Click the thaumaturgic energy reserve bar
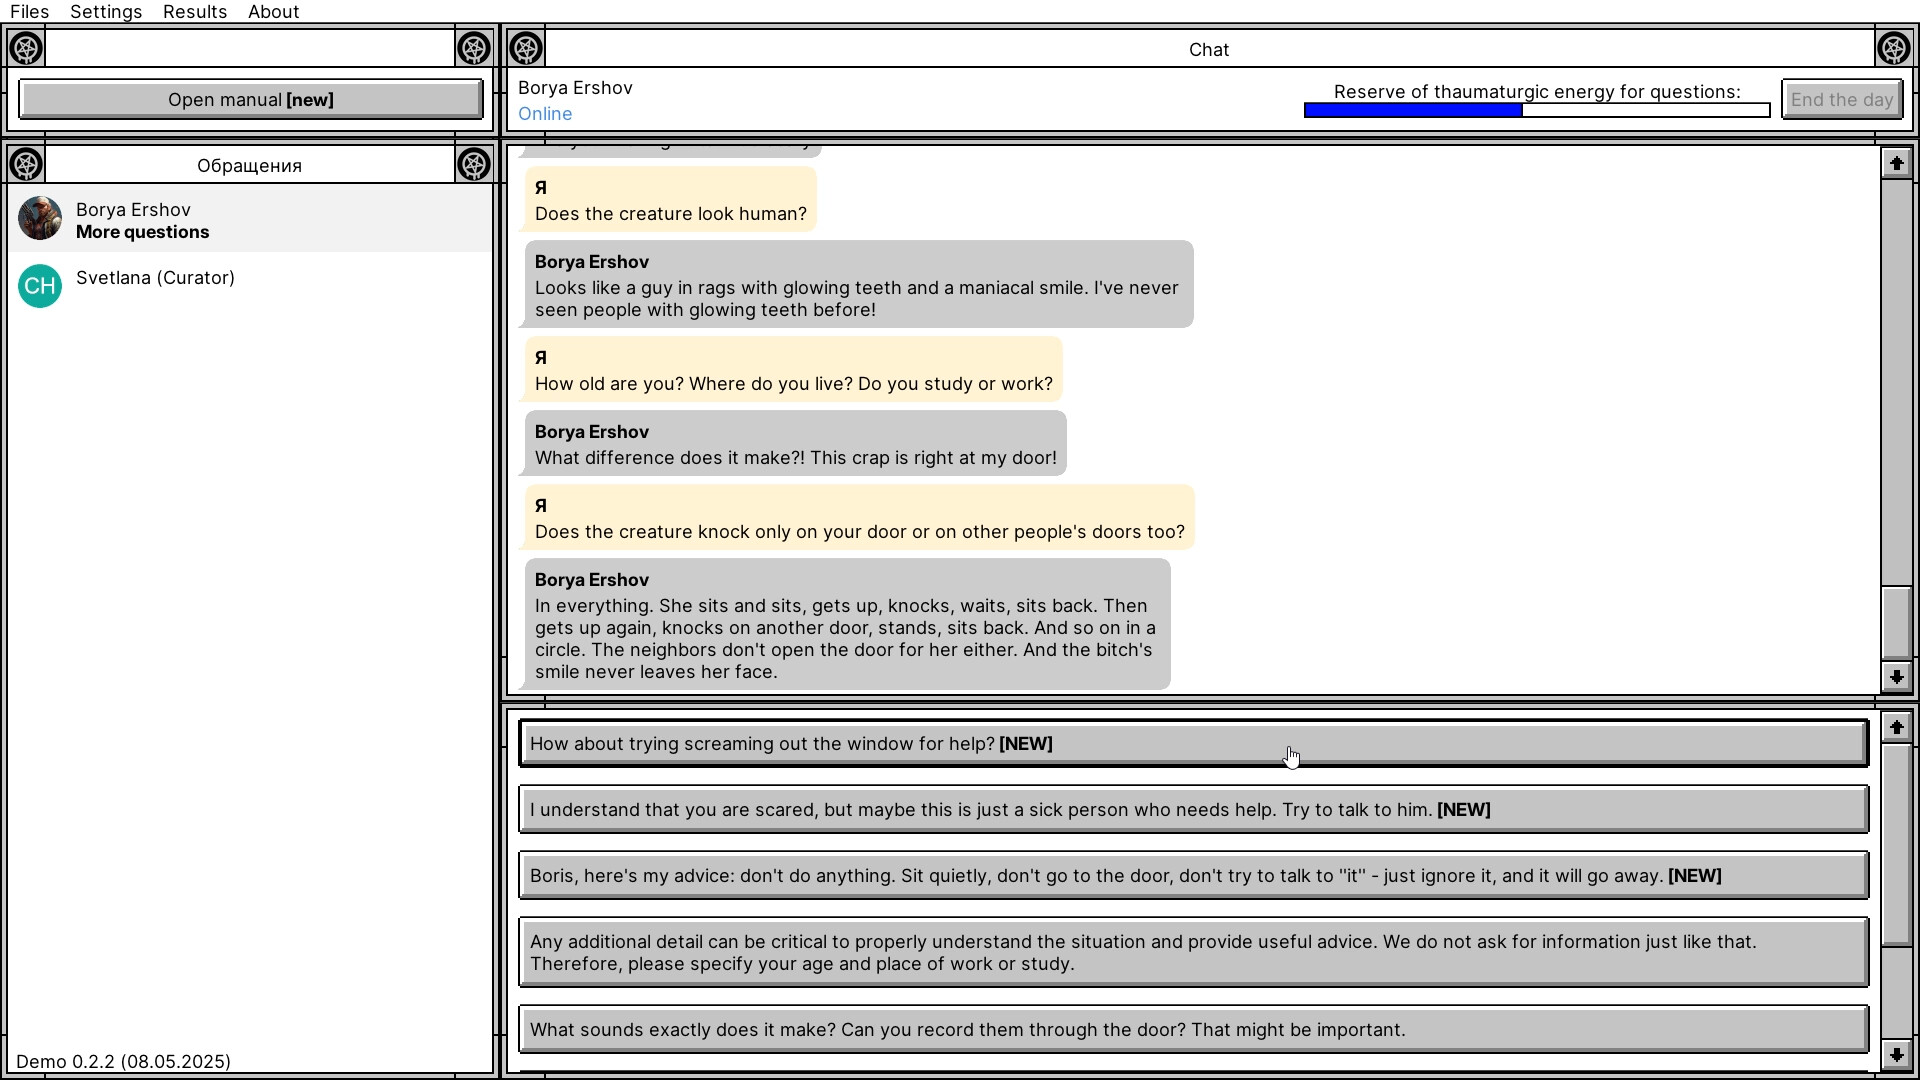The height and width of the screenshot is (1080, 1920). pos(1536,110)
